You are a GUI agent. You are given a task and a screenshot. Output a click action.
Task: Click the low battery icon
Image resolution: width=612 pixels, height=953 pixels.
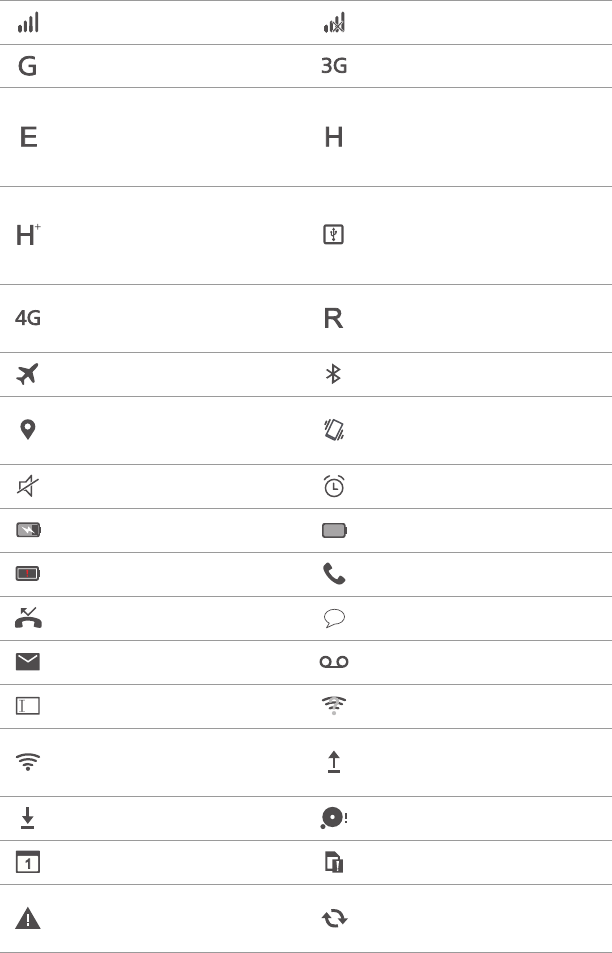tap(28, 574)
